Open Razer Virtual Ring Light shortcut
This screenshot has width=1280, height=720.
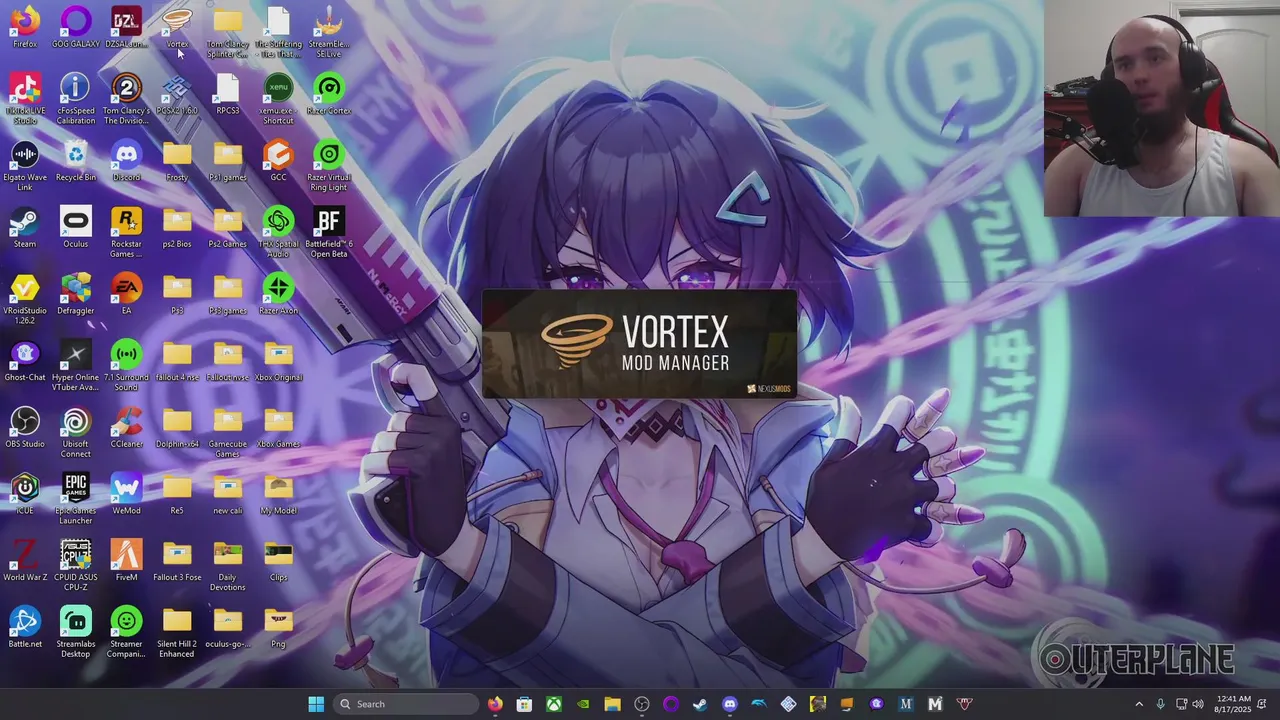click(x=329, y=166)
